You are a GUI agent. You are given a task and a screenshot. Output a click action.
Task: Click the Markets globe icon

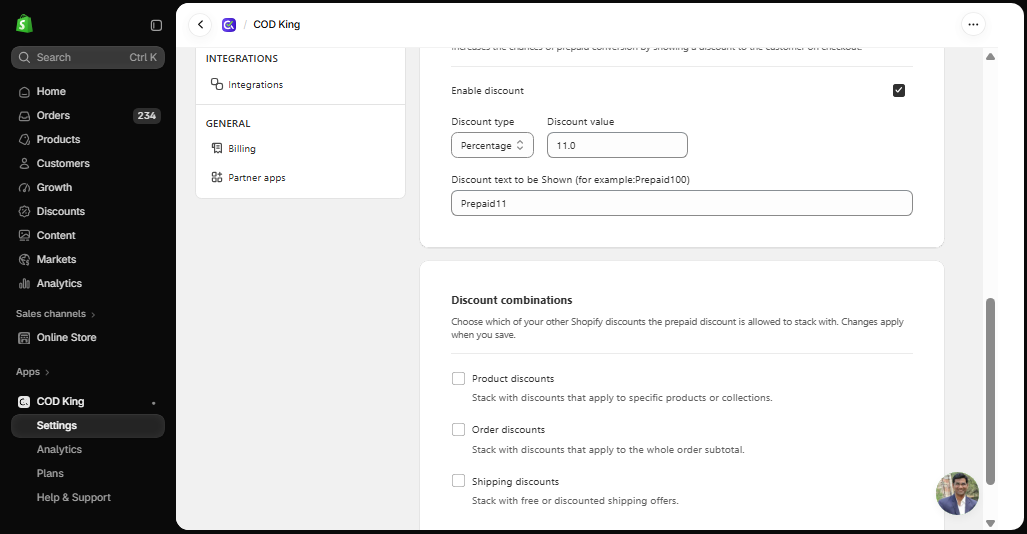(x=24, y=259)
